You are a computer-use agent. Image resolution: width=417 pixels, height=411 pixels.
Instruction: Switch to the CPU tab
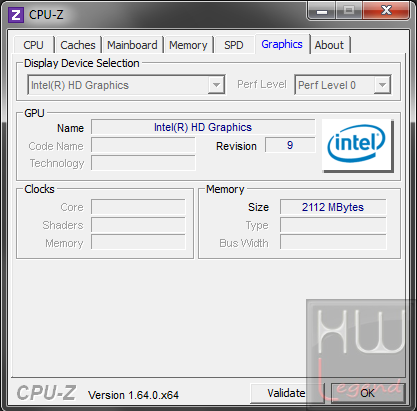pyautogui.click(x=33, y=45)
